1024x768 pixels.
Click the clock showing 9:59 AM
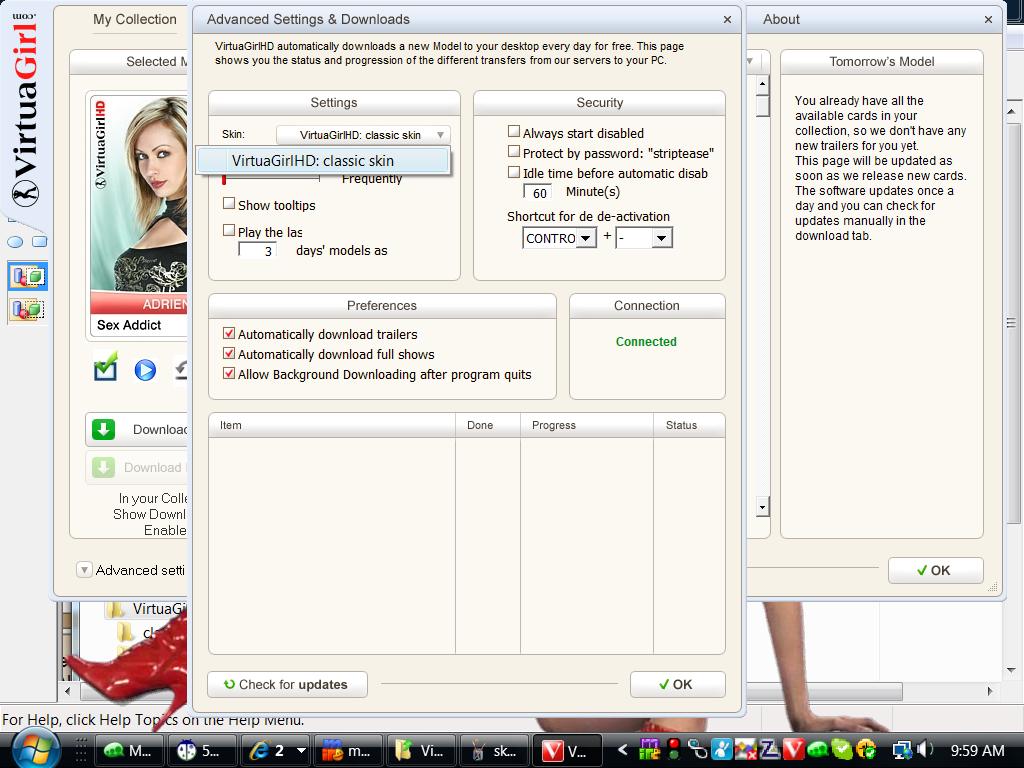click(x=978, y=750)
